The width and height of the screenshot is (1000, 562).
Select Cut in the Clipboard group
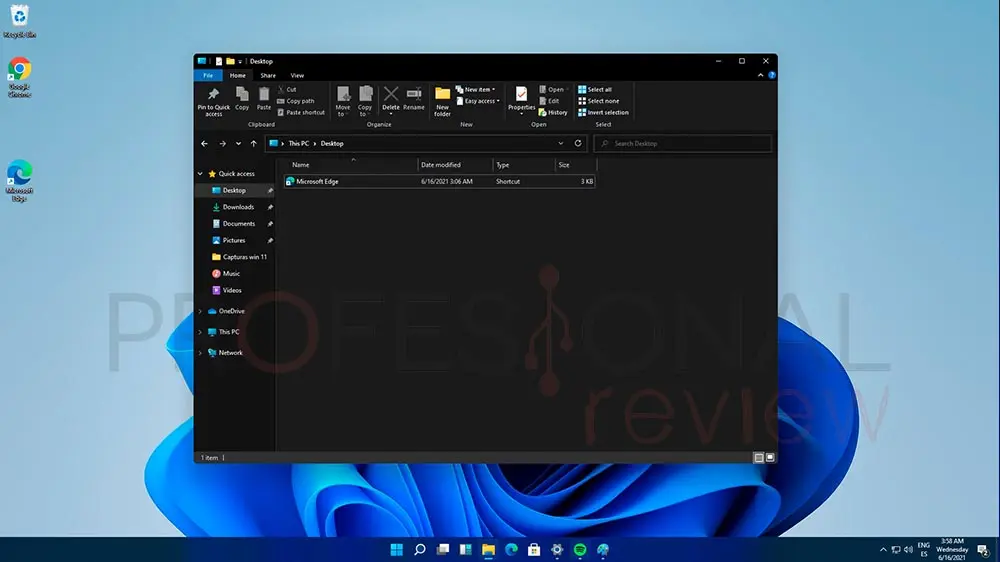pos(287,89)
